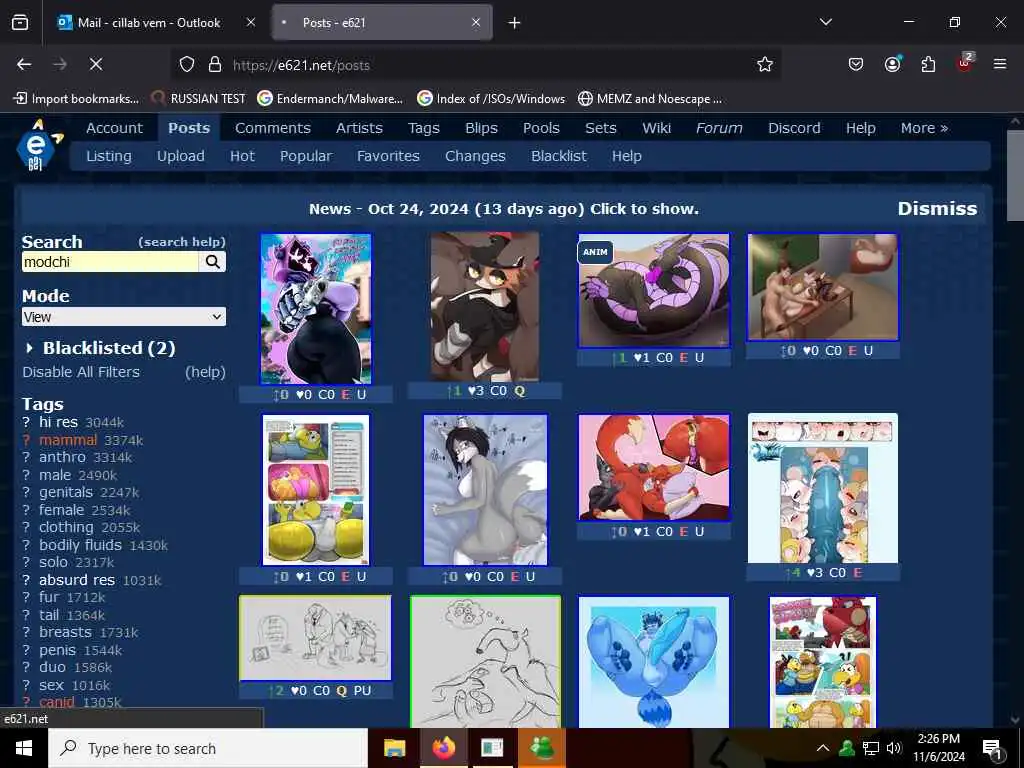Open the tracking protection shield
Screen dimensions: 1024x768
coord(187,65)
